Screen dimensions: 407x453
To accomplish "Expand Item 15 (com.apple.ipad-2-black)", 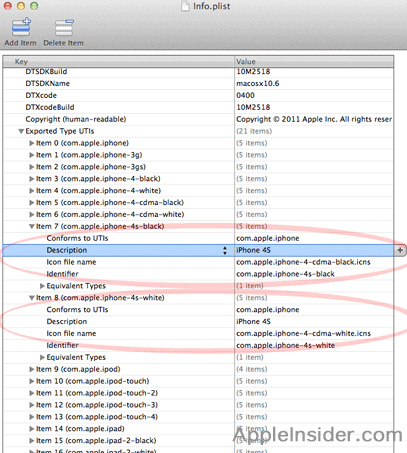I will pyautogui.click(x=32, y=441).
